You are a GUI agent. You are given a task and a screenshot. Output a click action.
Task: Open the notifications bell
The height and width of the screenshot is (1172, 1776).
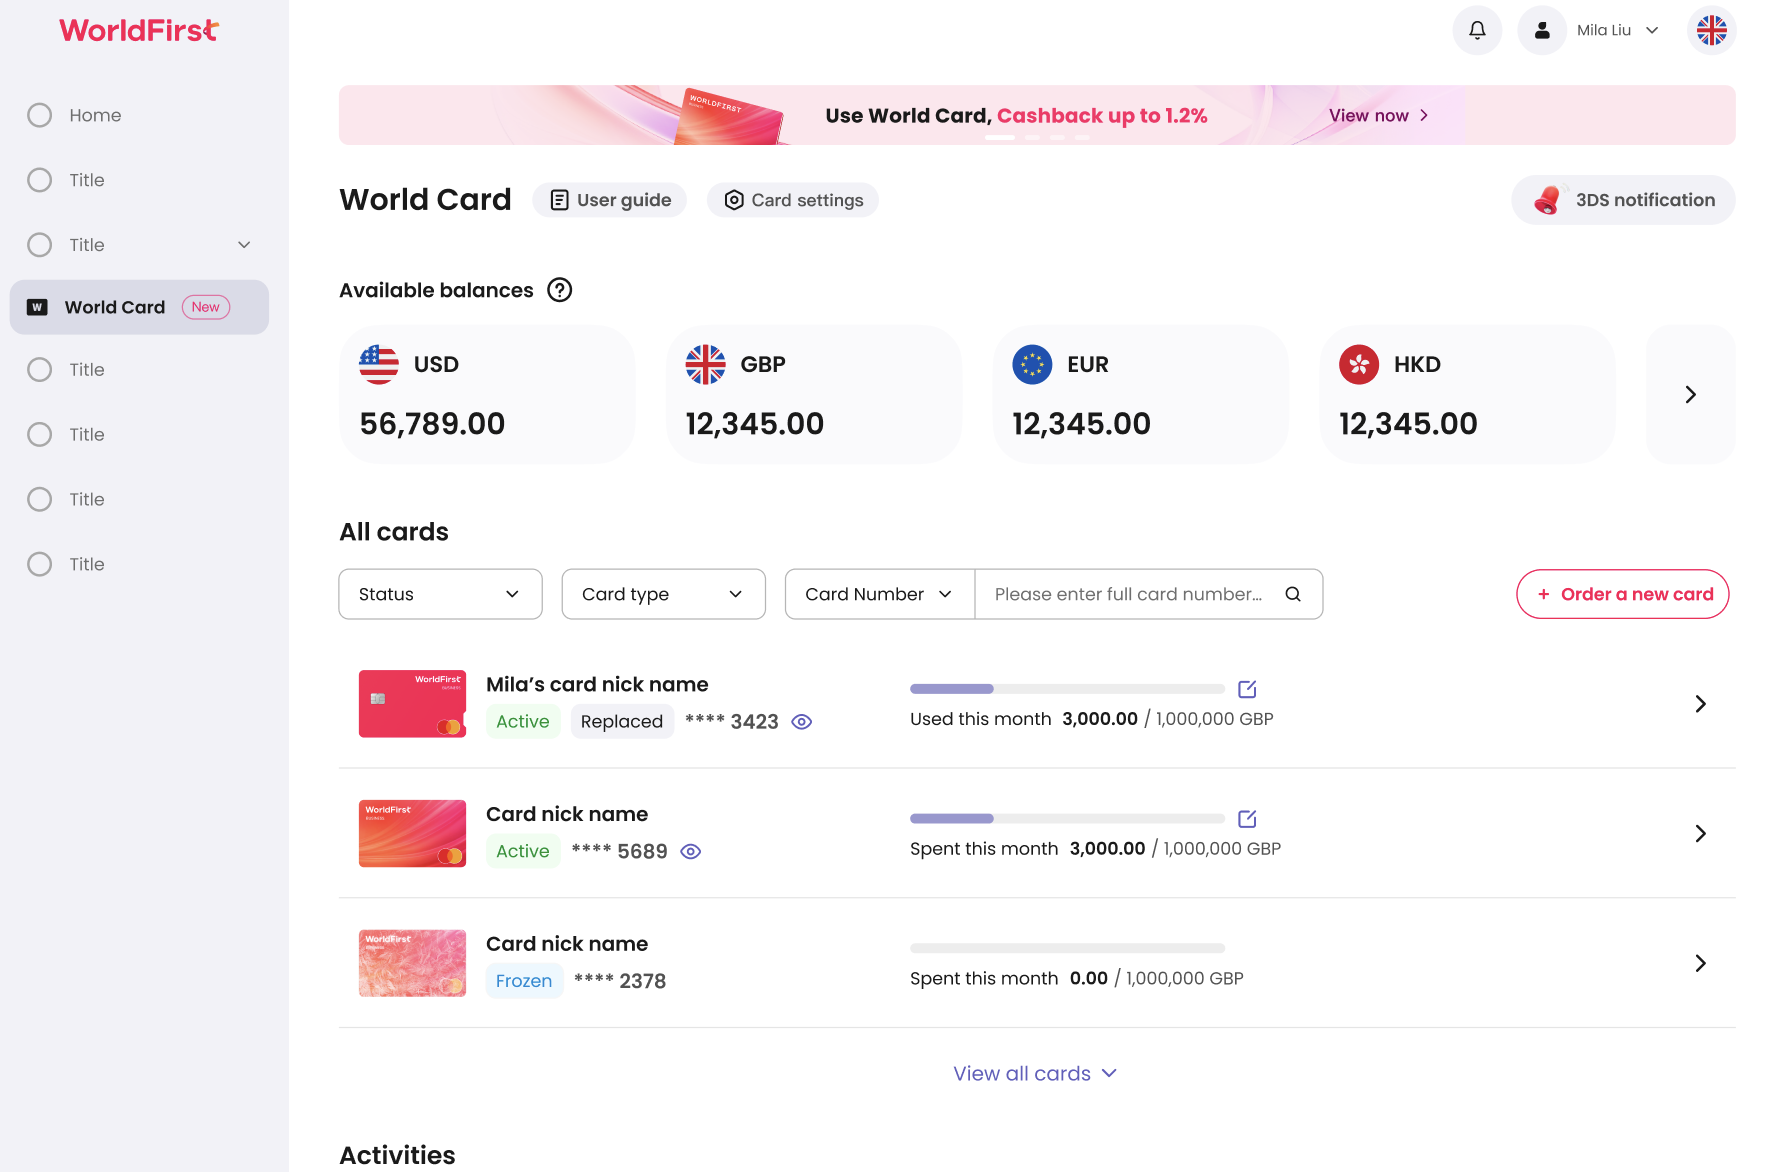click(x=1477, y=30)
